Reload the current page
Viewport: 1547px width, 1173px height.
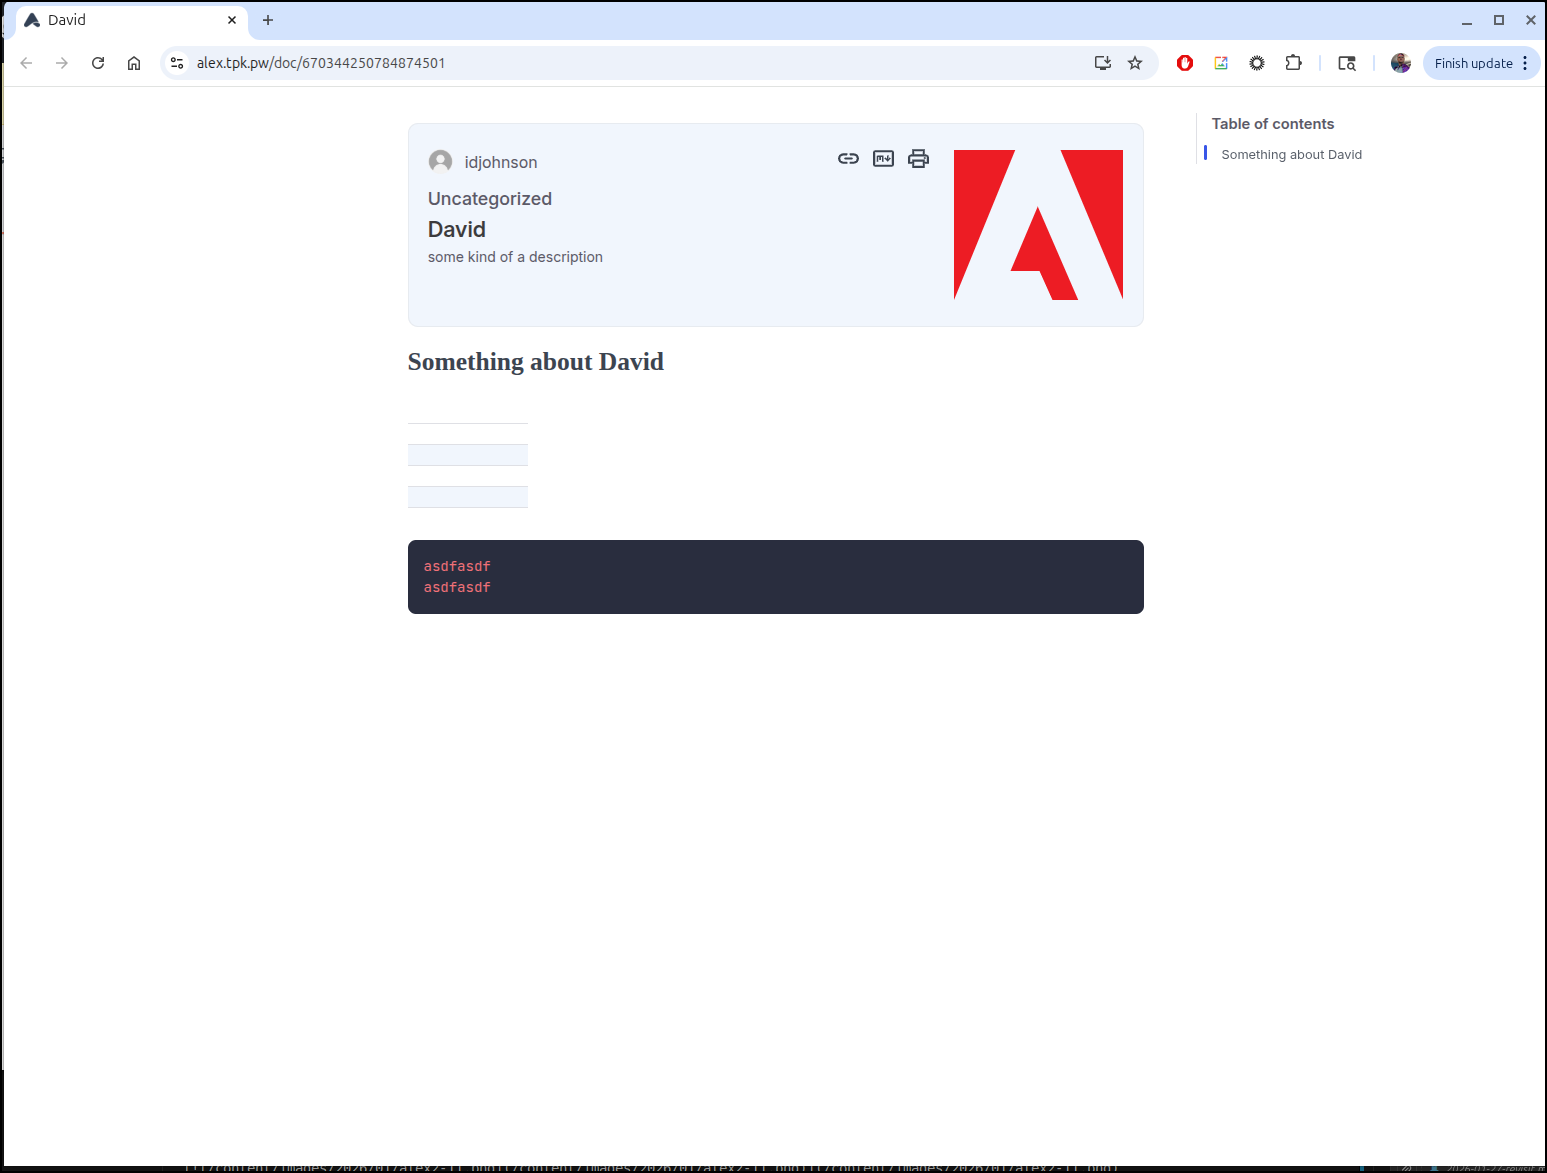click(x=98, y=63)
